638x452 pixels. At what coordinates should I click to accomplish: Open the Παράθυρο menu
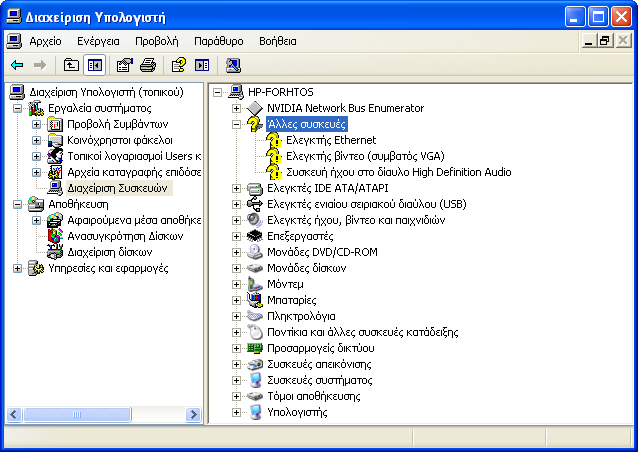pyautogui.click(x=219, y=41)
